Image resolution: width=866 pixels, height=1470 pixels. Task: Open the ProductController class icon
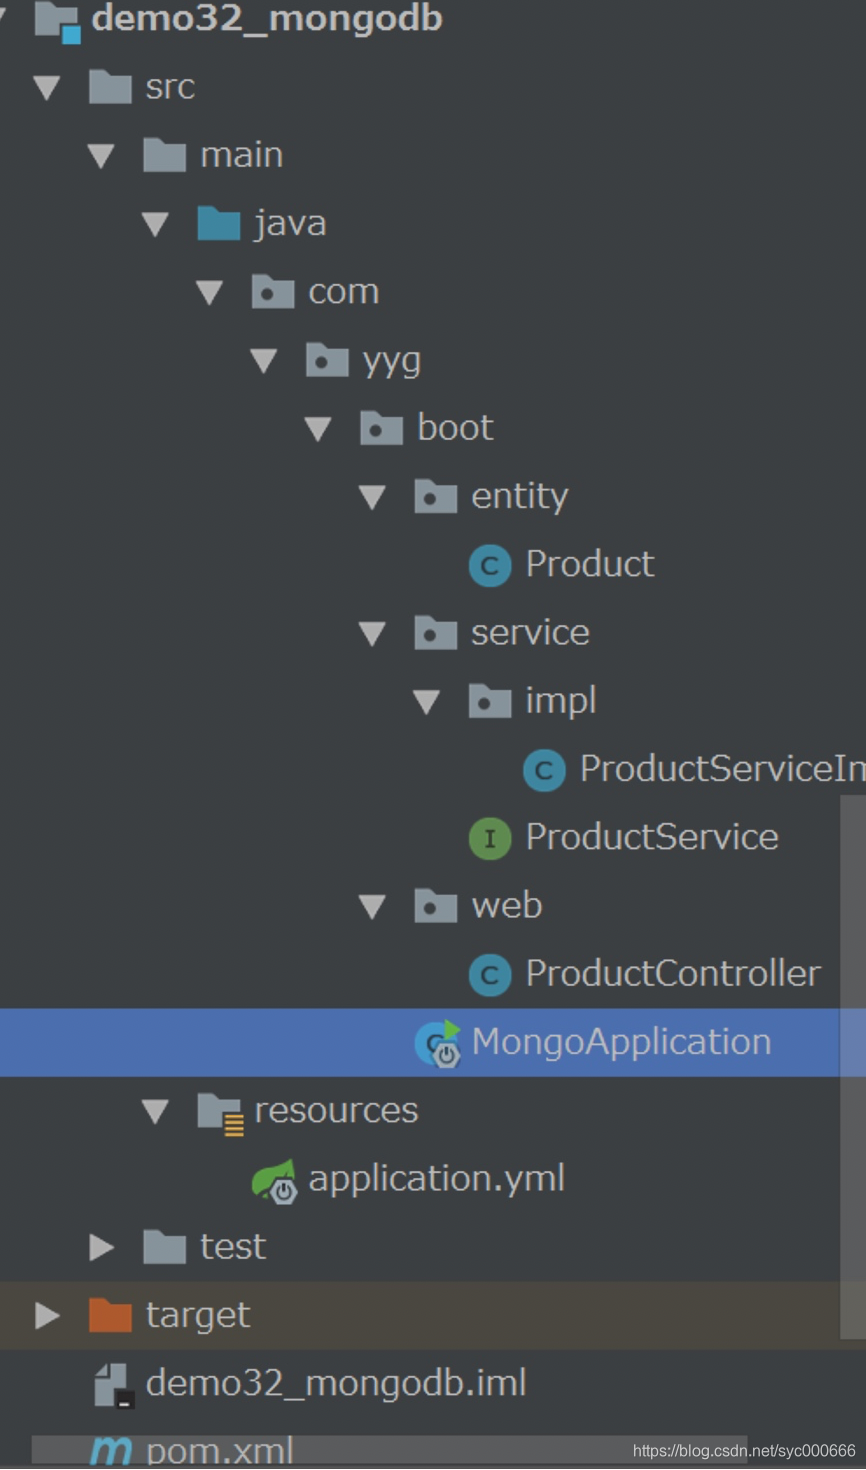(x=489, y=974)
